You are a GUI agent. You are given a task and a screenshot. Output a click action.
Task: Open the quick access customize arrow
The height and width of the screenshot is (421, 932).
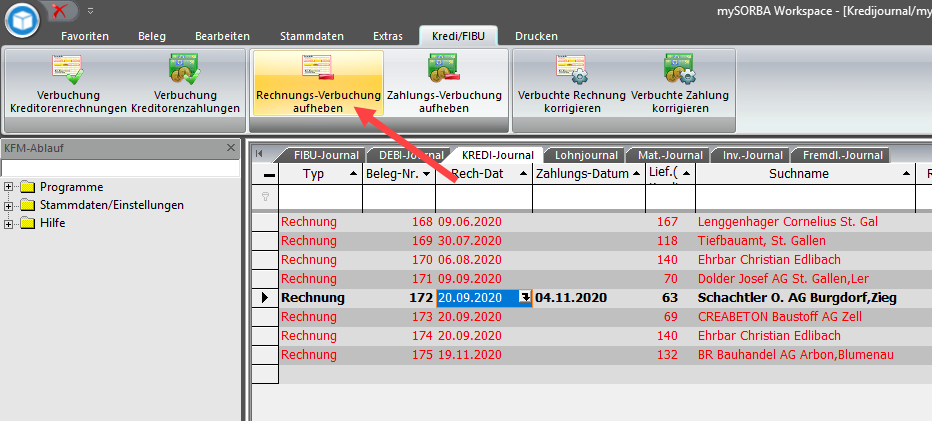tap(90, 11)
